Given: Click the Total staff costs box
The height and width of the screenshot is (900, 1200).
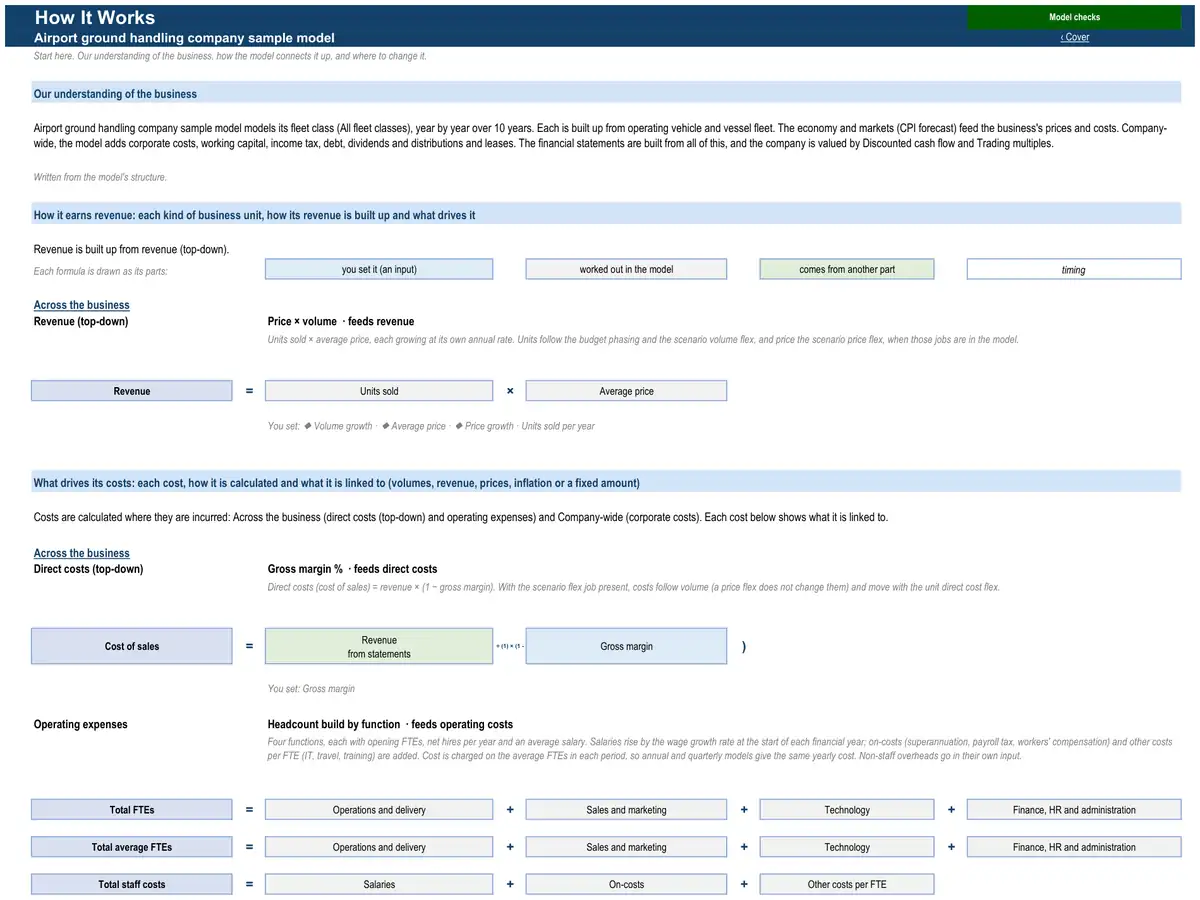Looking at the screenshot, I should 131,884.
